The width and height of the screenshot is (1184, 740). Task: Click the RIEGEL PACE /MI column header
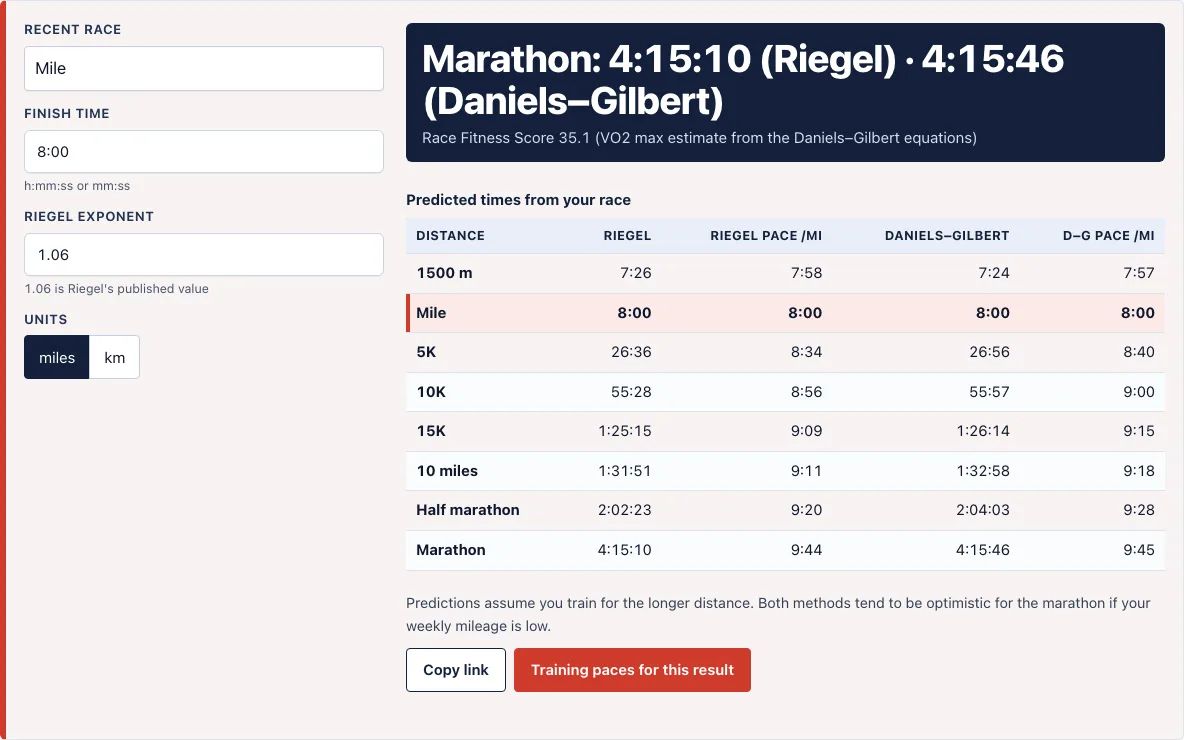[766, 236]
